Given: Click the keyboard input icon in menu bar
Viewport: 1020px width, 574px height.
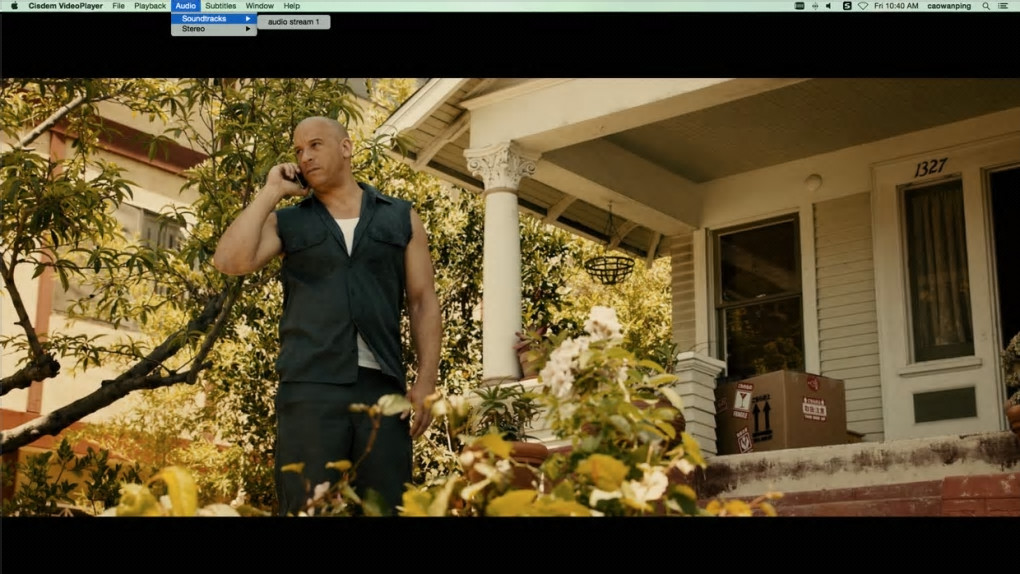Looking at the screenshot, I should point(799,6).
